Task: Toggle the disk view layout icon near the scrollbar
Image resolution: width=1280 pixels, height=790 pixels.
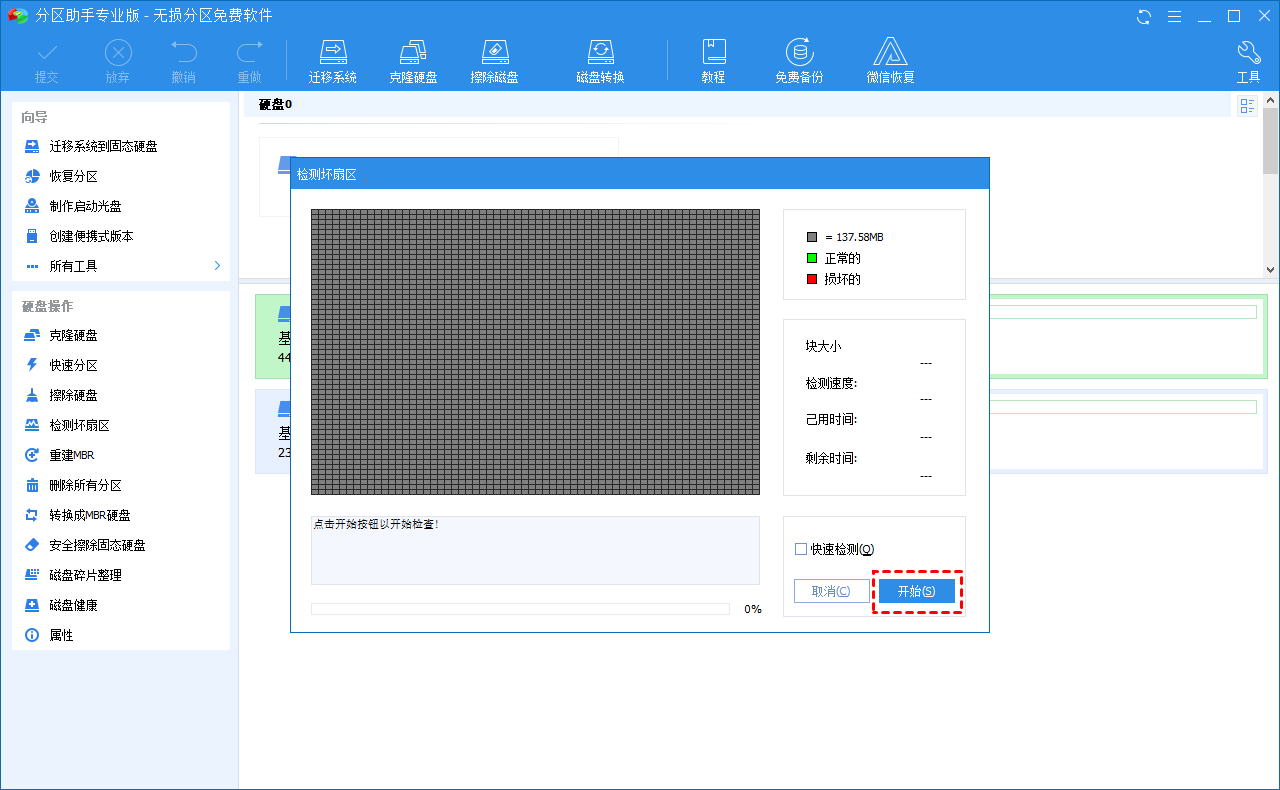Action: click(1247, 105)
